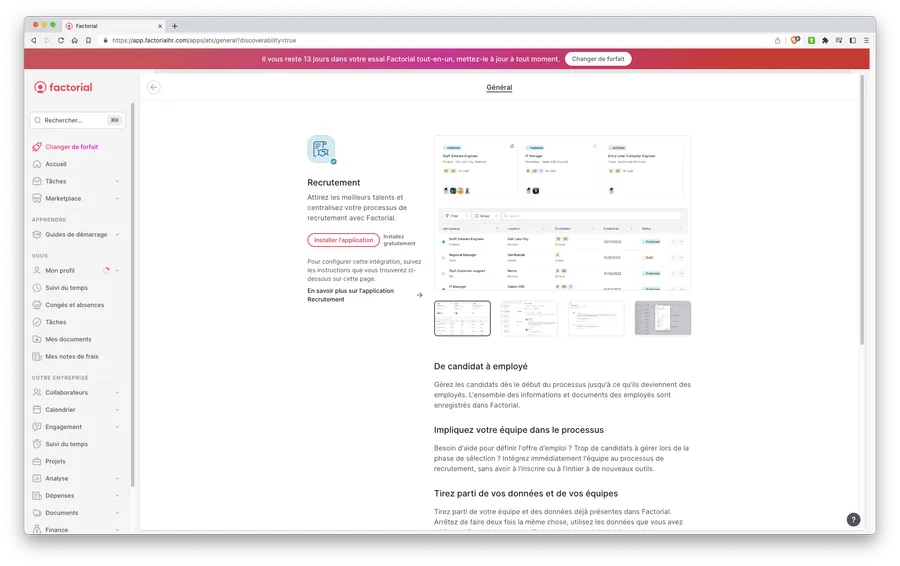Click the stopwatch icon for Suivi du temps under Votre entreprise
Image resolution: width=900 pixels, height=566 pixels.
[x=37, y=444]
